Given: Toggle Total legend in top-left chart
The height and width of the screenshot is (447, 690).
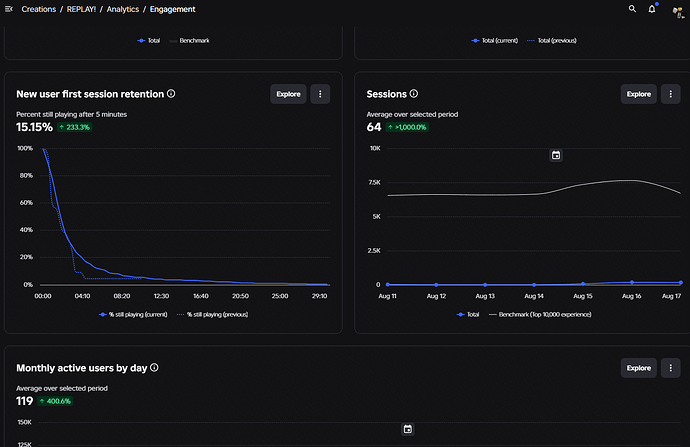Looking at the screenshot, I should point(149,40).
